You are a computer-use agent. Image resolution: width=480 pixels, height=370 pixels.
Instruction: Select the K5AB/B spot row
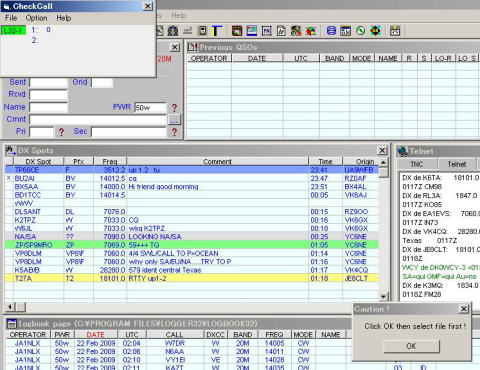[x=192, y=270]
